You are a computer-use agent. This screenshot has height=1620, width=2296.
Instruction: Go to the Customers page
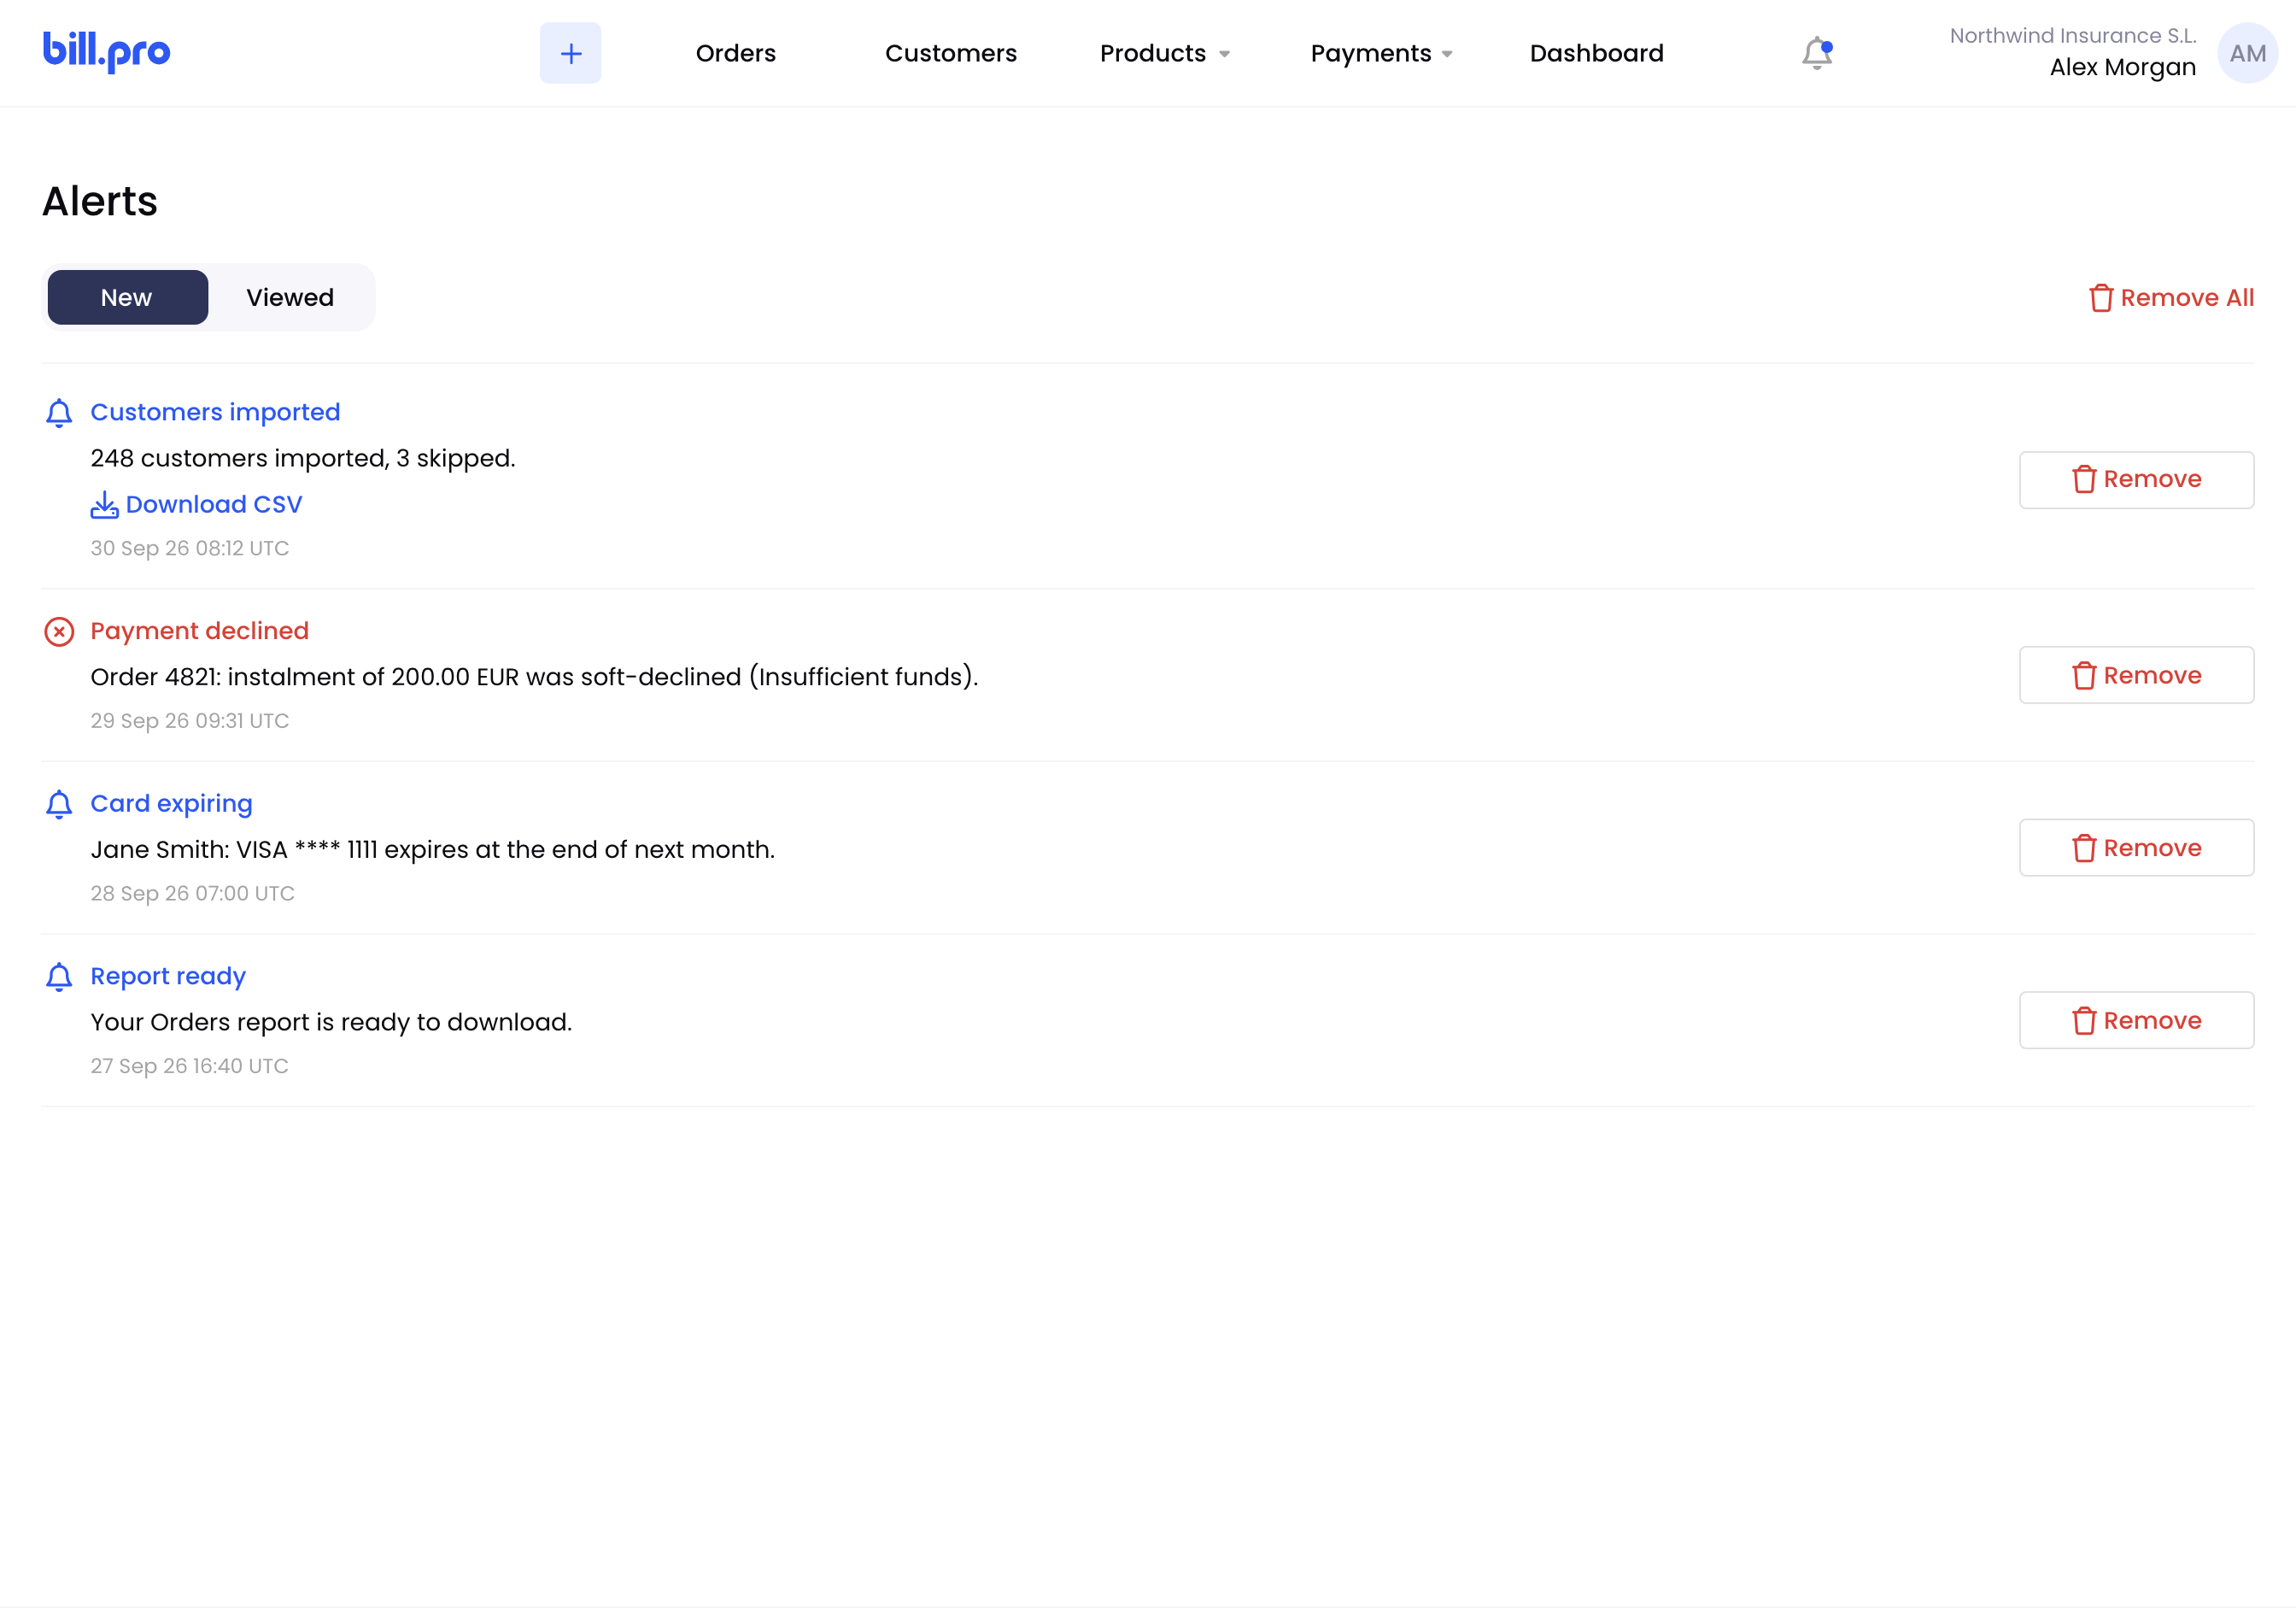(x=951, y=53)
